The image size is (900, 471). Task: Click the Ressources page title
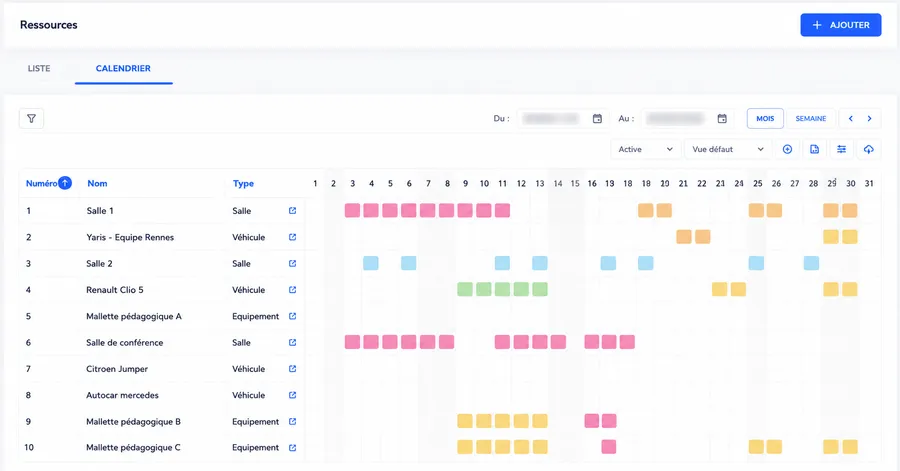coord(49,25)
